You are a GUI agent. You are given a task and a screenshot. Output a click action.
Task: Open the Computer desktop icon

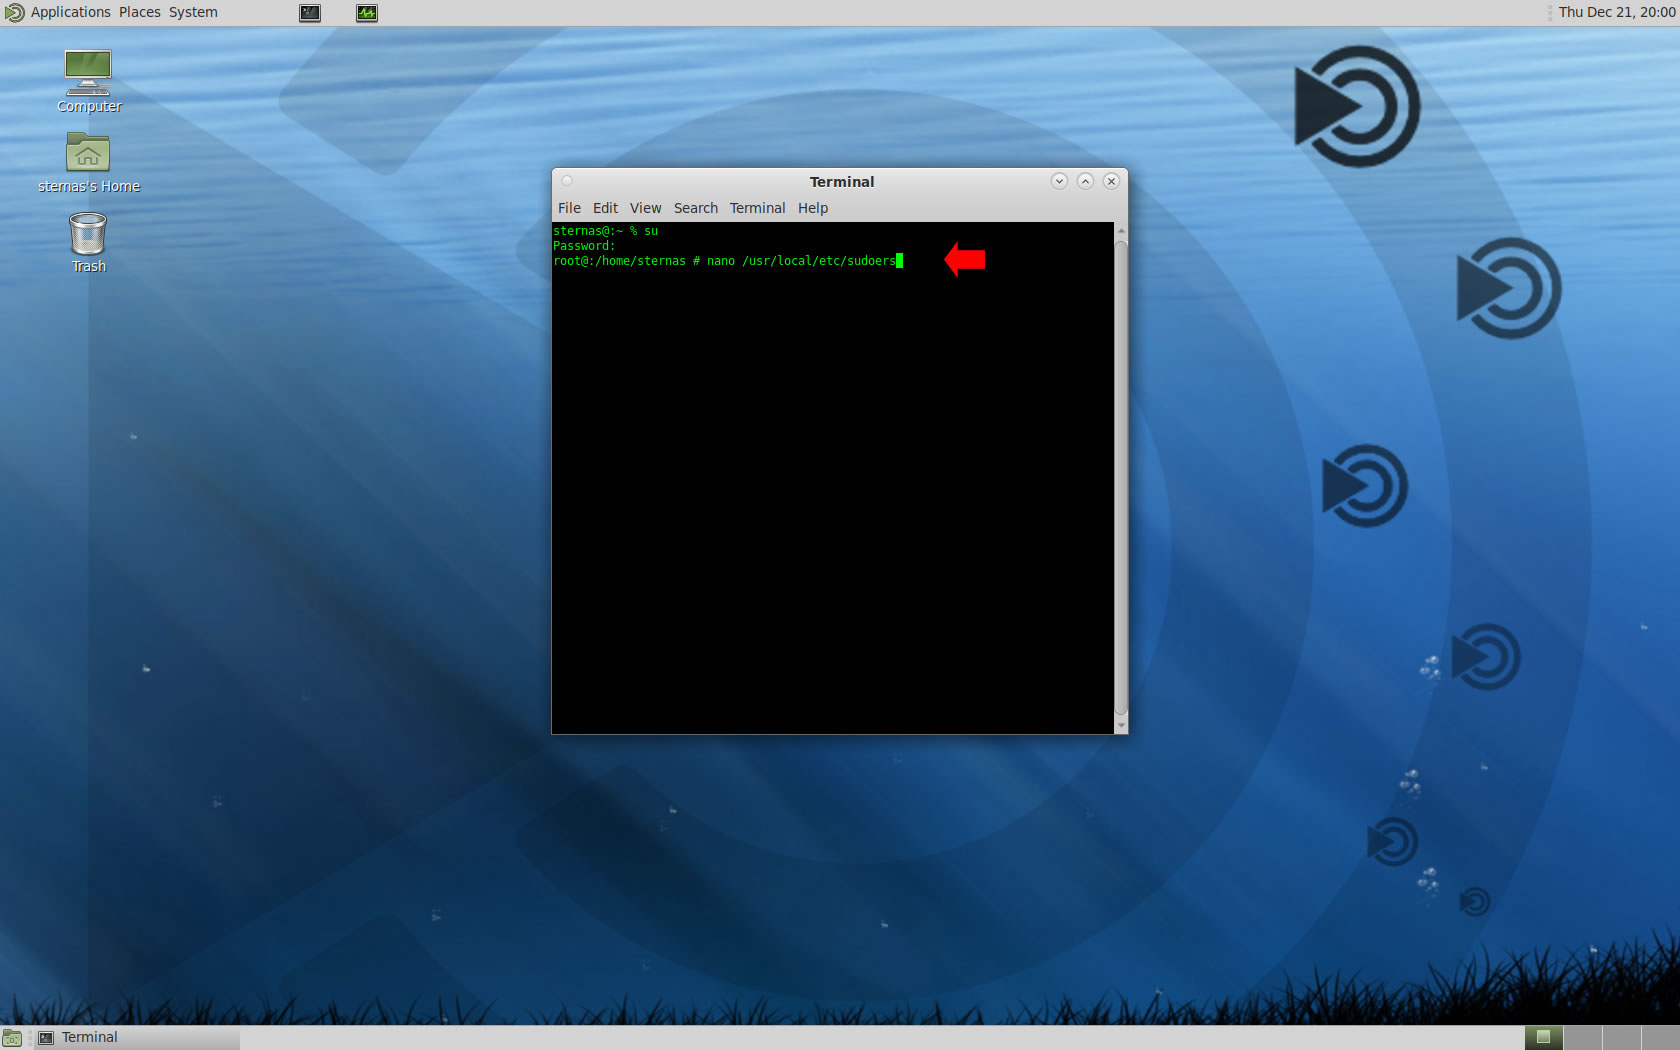pos(88,82)
